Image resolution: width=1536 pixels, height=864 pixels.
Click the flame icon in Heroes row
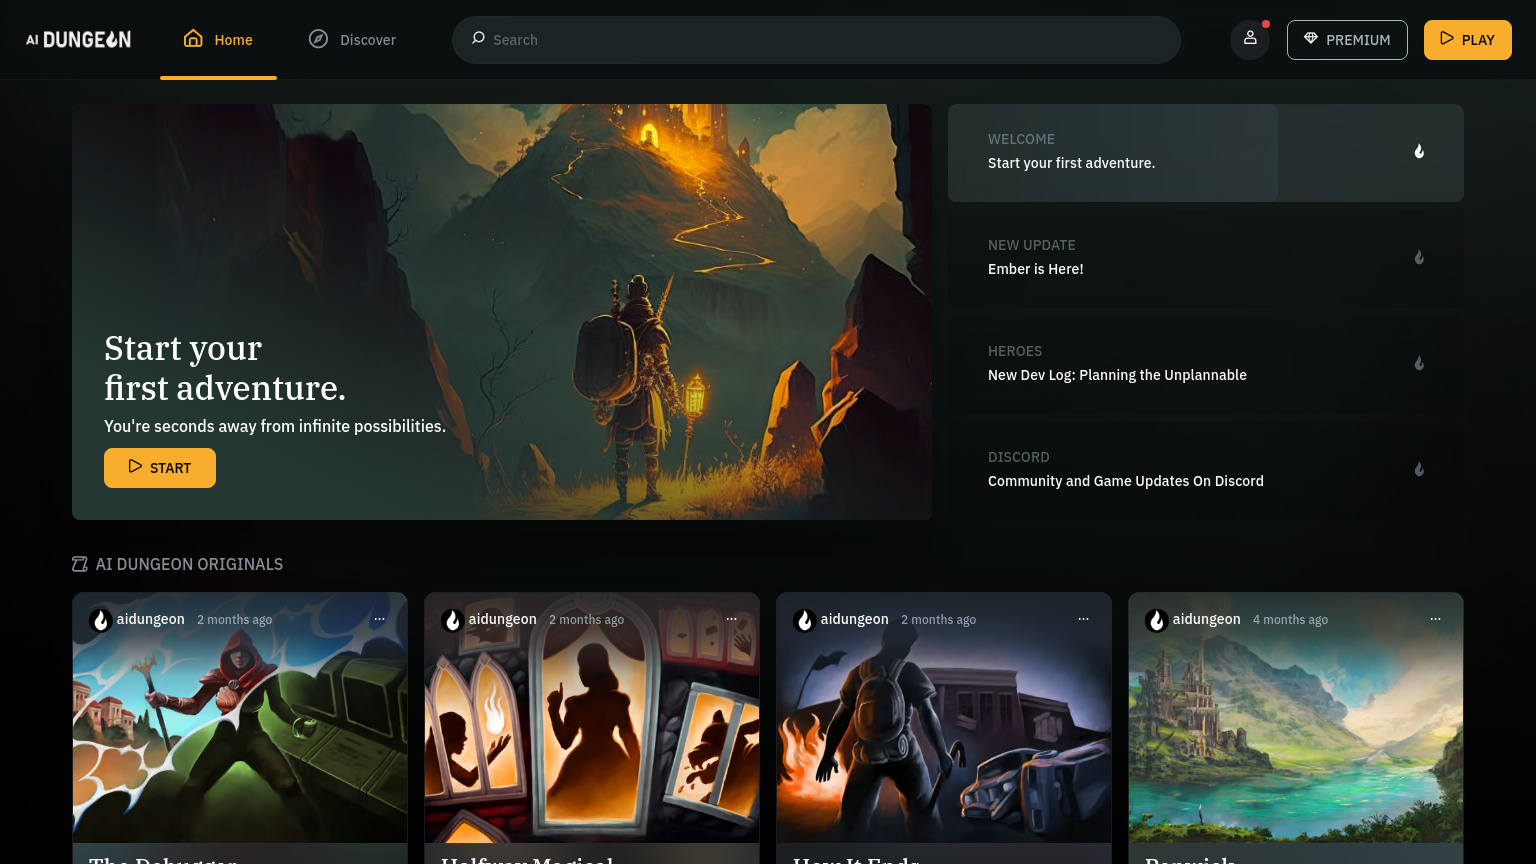tap(1418, 364)
